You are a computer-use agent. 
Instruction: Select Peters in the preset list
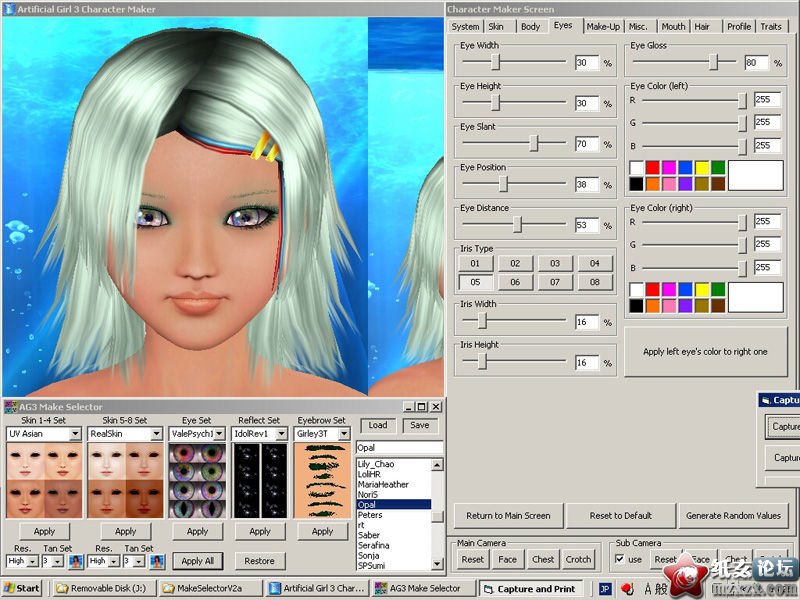click(370, 515)
